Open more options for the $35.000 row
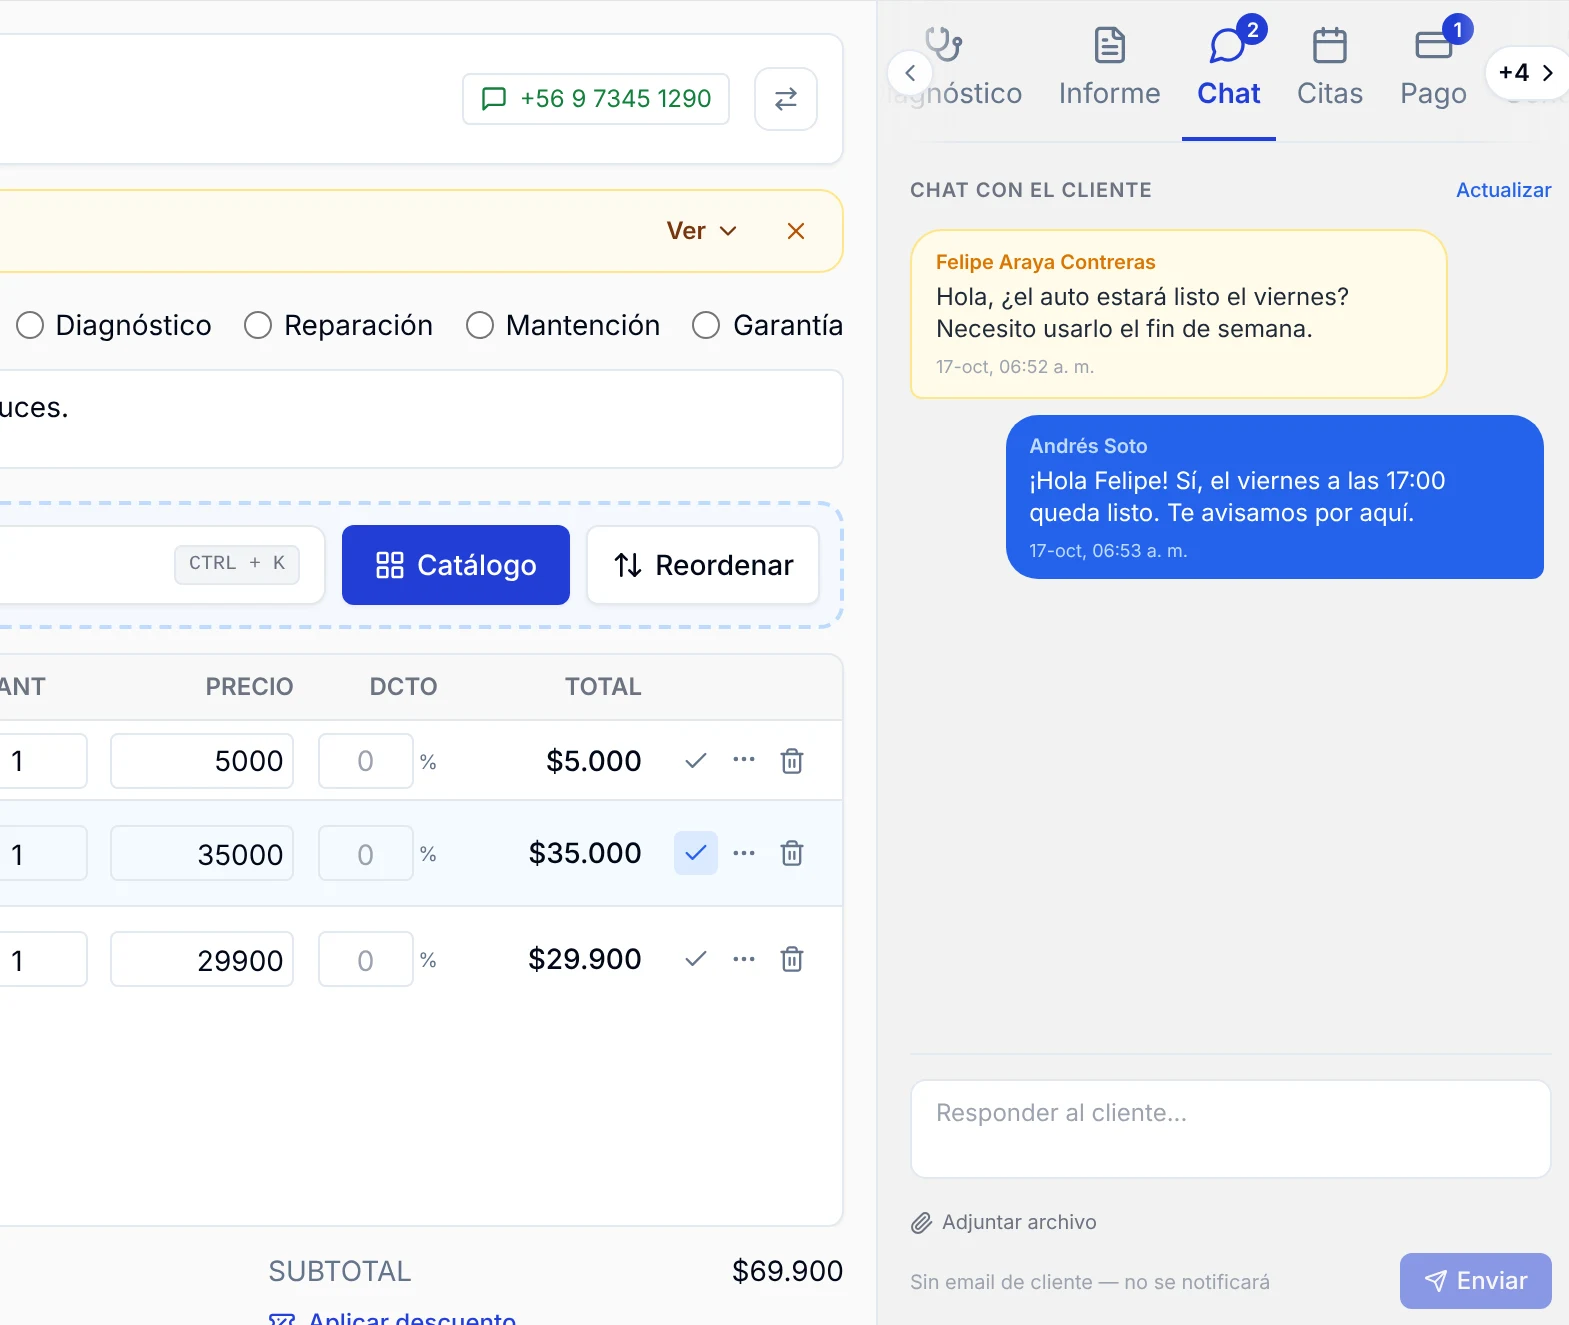 click(x=744, y=853)
